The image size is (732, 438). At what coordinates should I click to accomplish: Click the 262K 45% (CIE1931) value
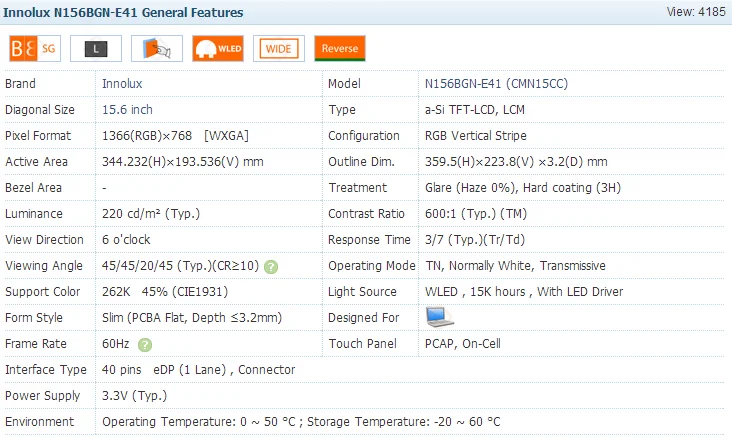point(165,292)
